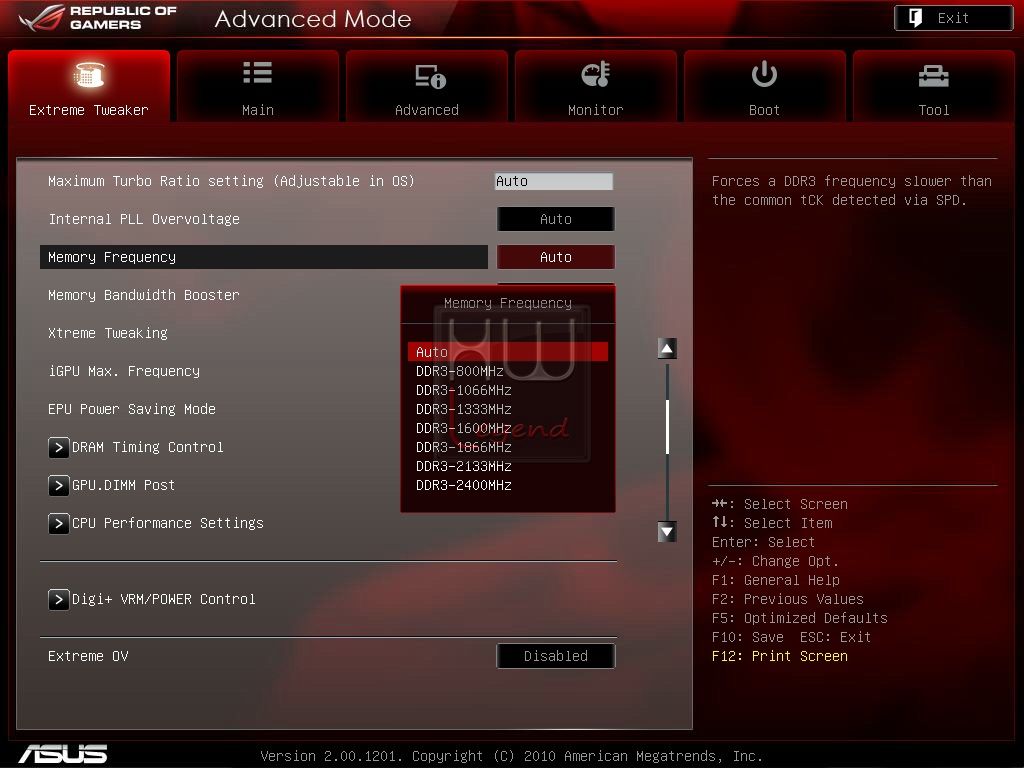Select the Extreme OV setting label
The height and width of the screenshot is (768, 1024).
click(88, 656)
